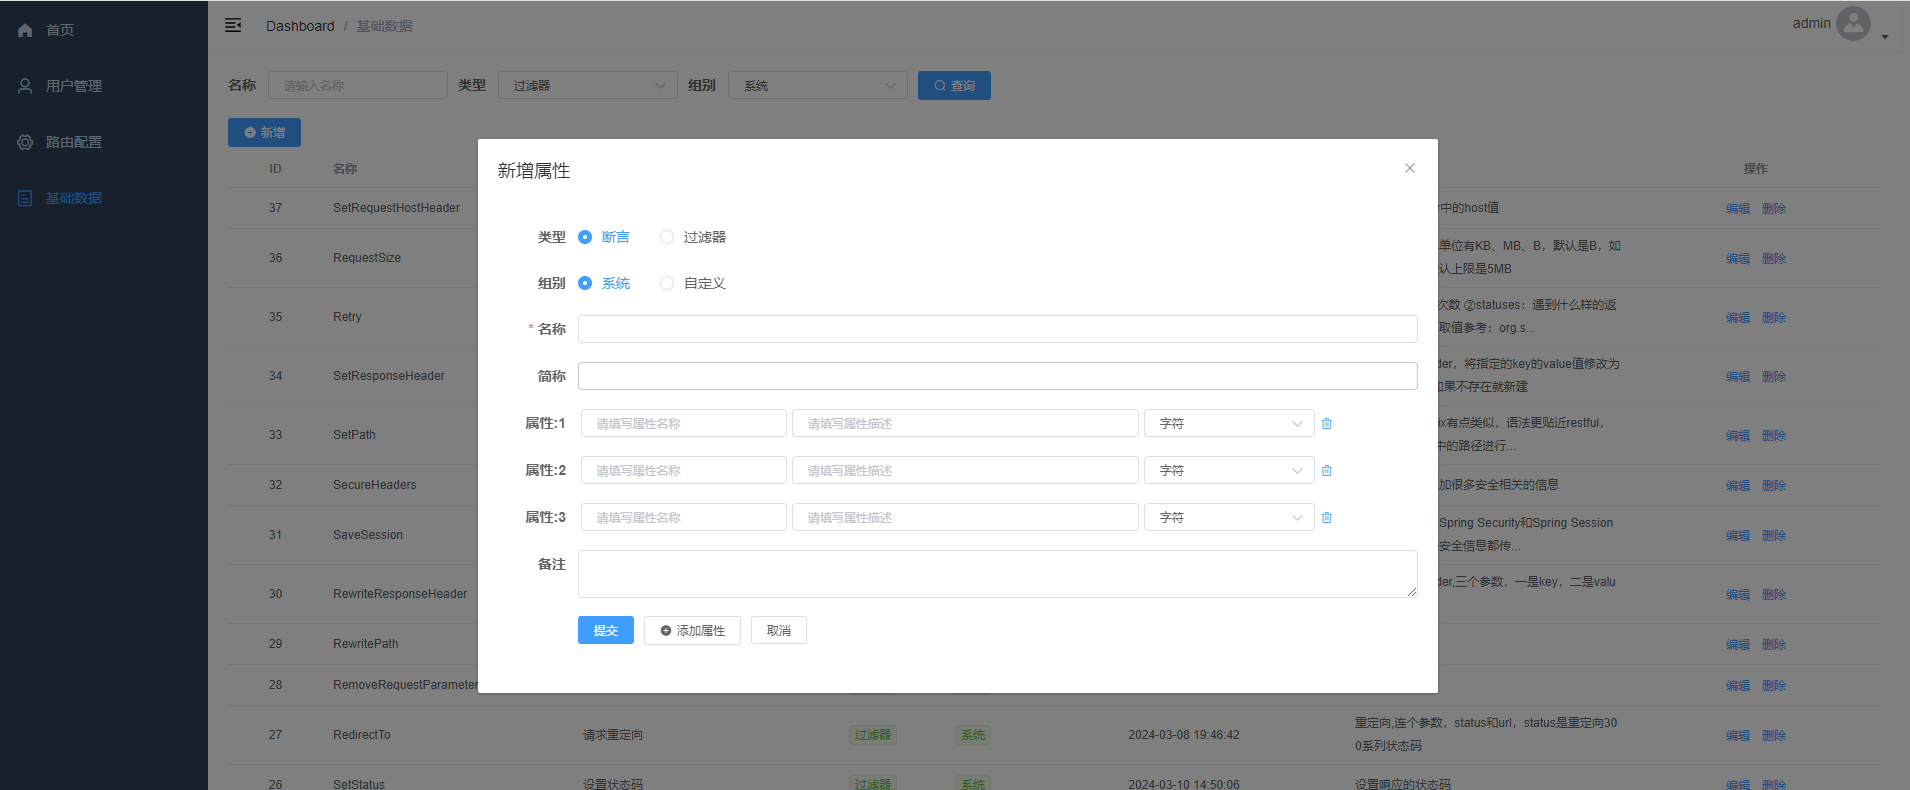The image size is (1910, 790).
Task: Click the SetPath name cell
Action: click(x=354, y=435)
